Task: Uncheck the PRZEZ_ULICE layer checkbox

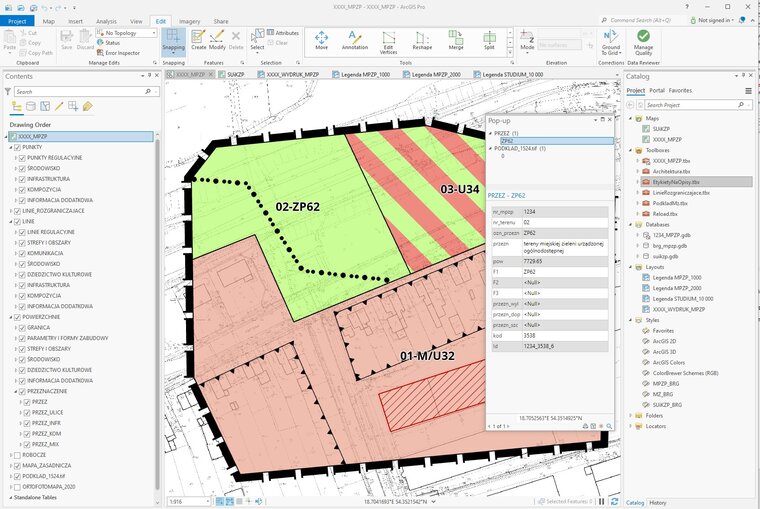Action: point(27,412)
